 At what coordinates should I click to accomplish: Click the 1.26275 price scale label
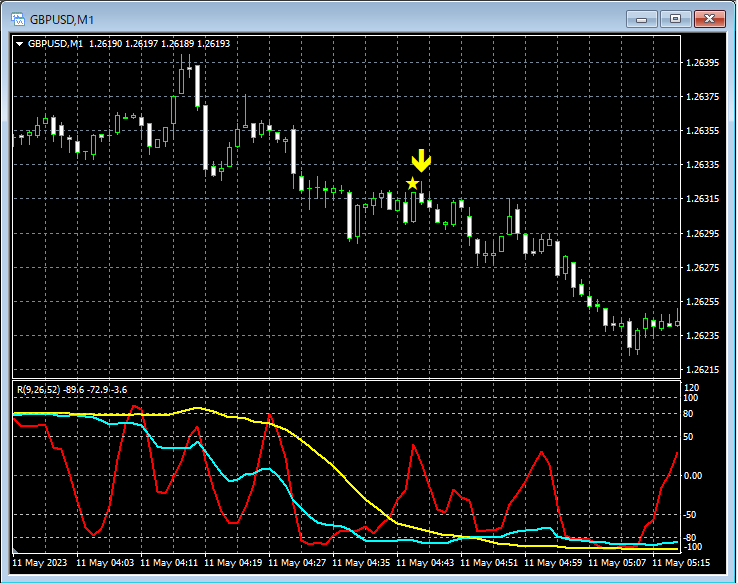point(703,267)
